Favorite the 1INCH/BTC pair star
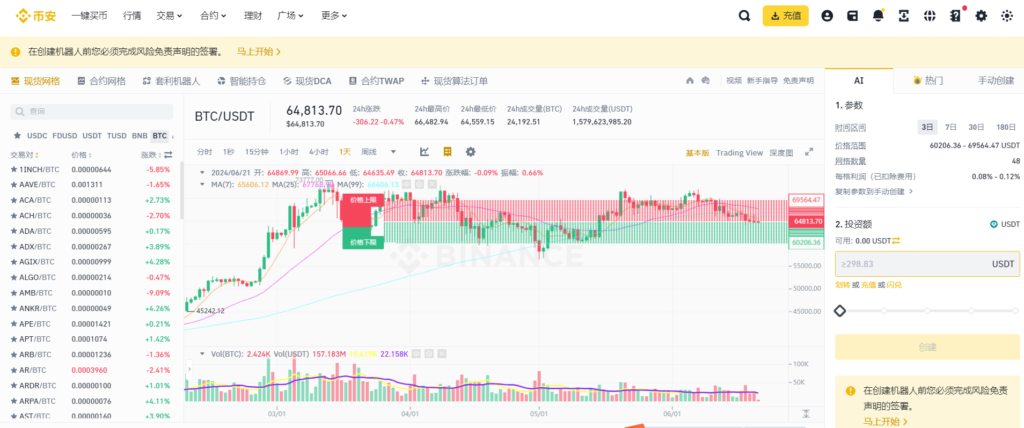Image resolution: width=1024 pixels, height=428 pixels. [x=12, y=169]
